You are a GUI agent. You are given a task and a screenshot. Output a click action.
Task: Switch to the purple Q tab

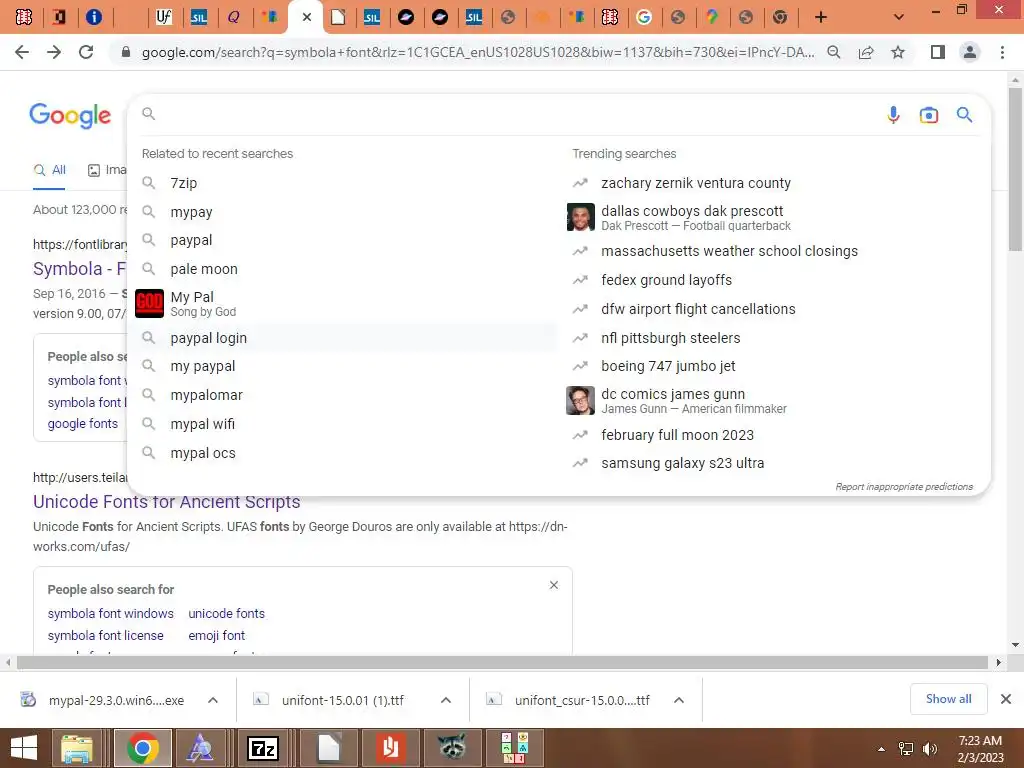tap(233, 18)
